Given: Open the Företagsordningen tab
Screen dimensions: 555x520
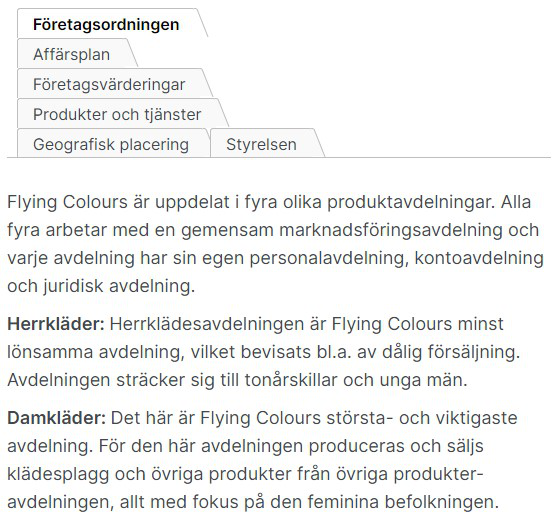Looking at the screenshot, I should [x=106, y=24].
